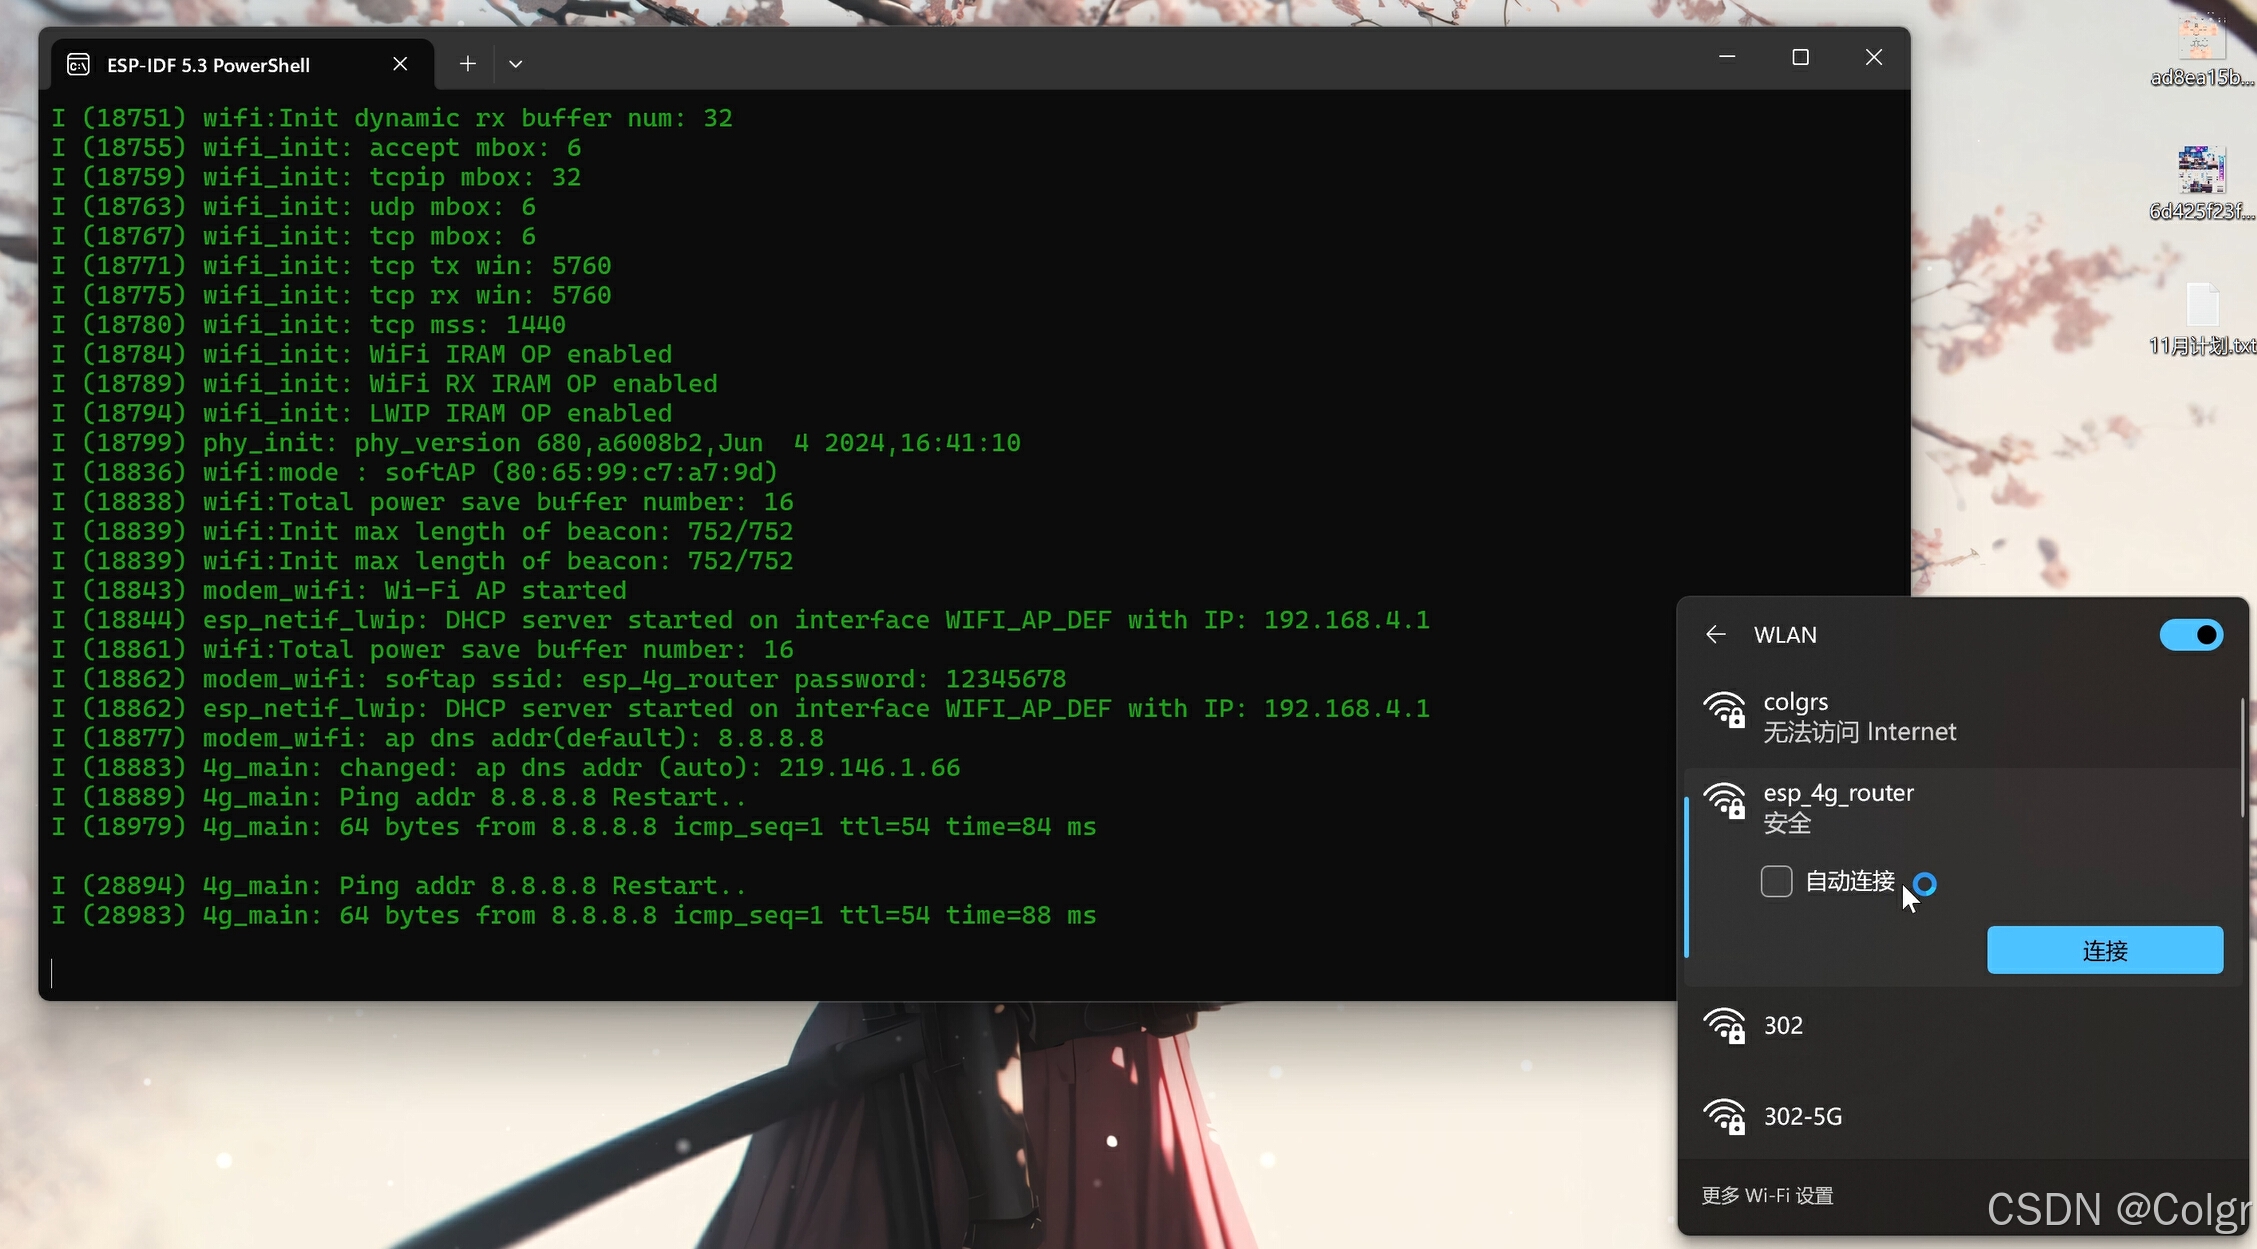Check the auto connect checkbox for esp_4g_router
This screenshot has height=1249, width=2257.
pyautogui.click(x=1776, y=881)
